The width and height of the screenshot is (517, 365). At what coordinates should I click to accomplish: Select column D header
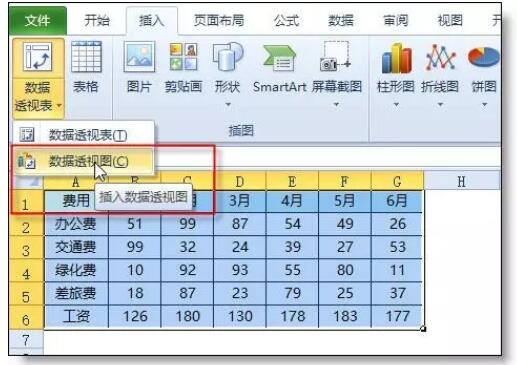240,181
